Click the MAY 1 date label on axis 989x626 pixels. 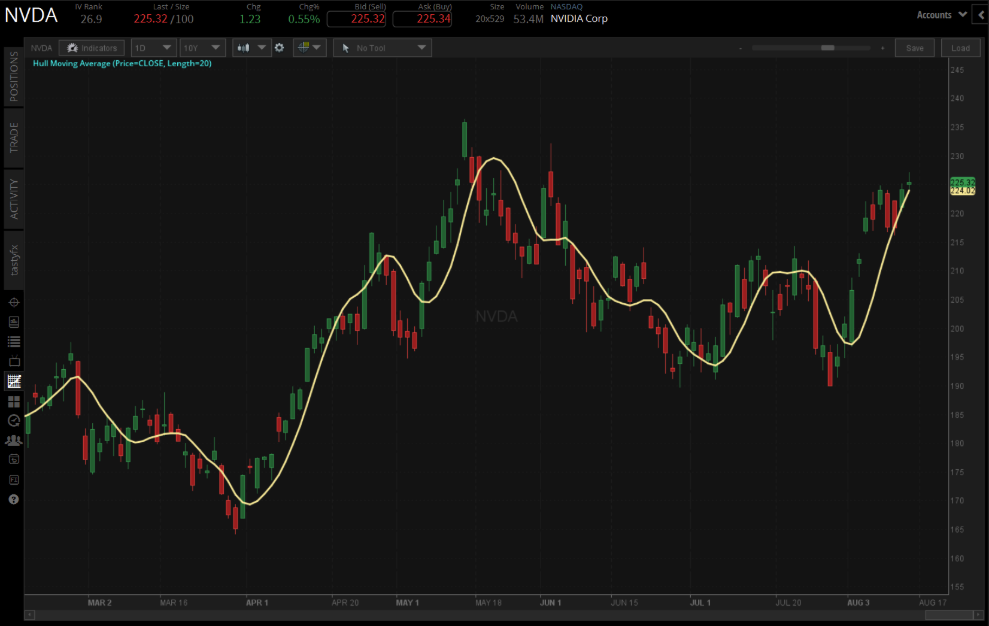click(x=407, y=603)
